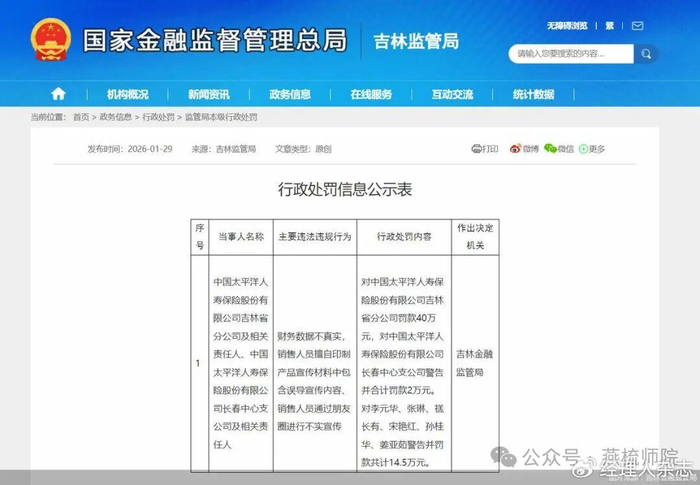Open the 新闻资讯 menu
This screenshot has width=700, height=485.
[x=208, y=94]
